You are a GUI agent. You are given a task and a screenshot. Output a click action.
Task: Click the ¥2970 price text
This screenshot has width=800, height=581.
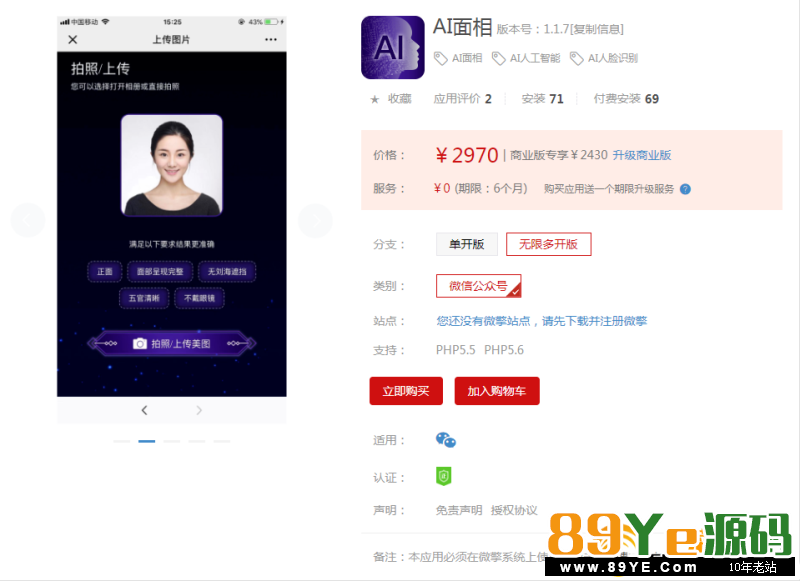tap(466, 155)
